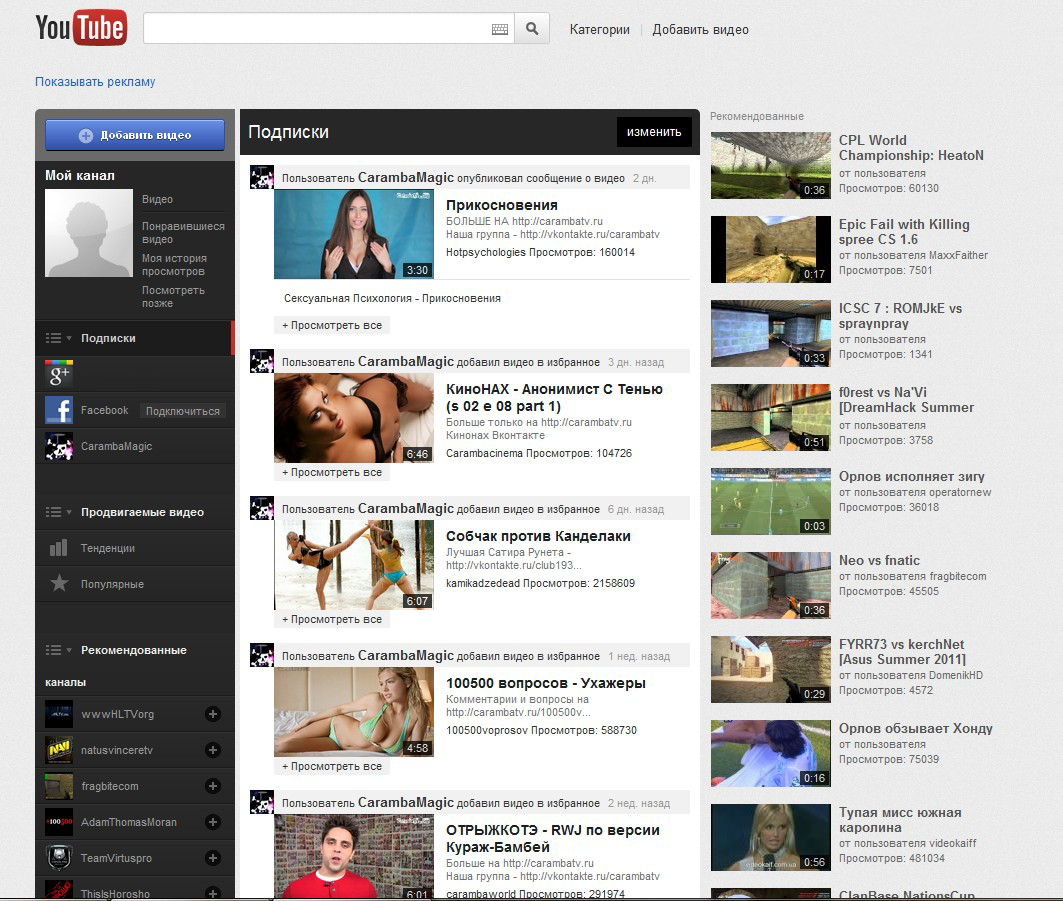Click the blue Добавить видео button
Image resolution: width=1063 pixels, height=901 pixels.
(x=135, y=135)
